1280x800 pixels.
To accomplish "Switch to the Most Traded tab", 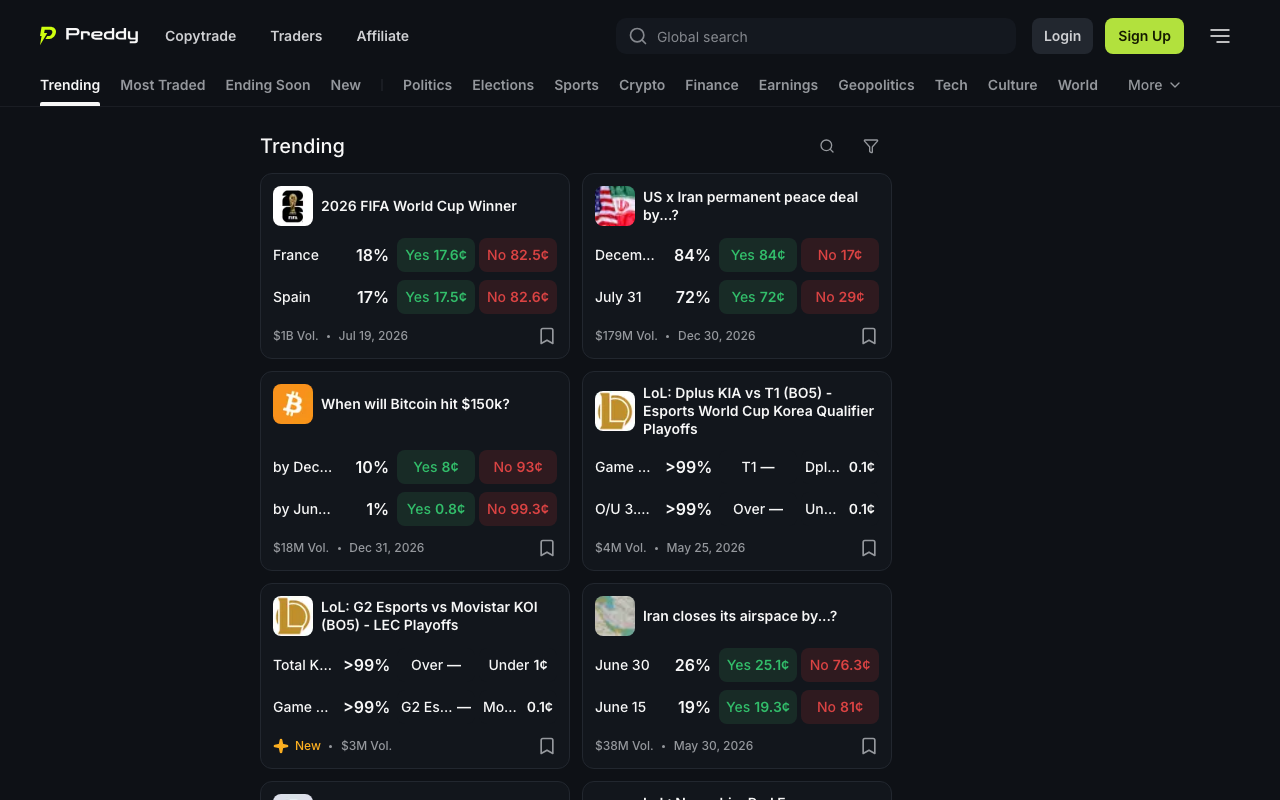I will (163, 85).
